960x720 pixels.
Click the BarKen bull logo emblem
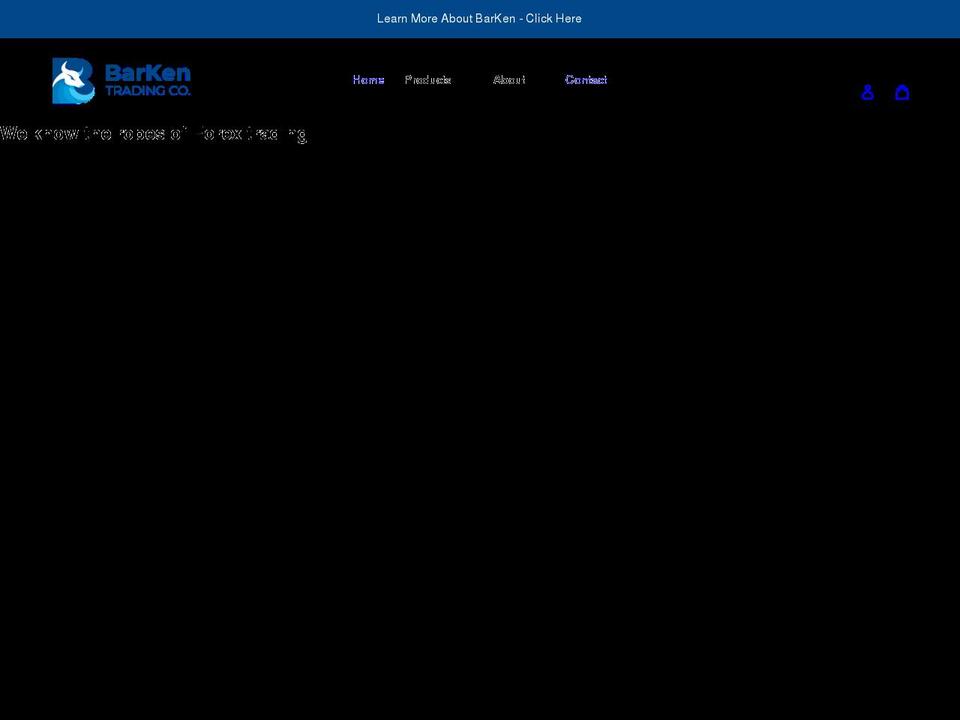[x=73, y=81]
